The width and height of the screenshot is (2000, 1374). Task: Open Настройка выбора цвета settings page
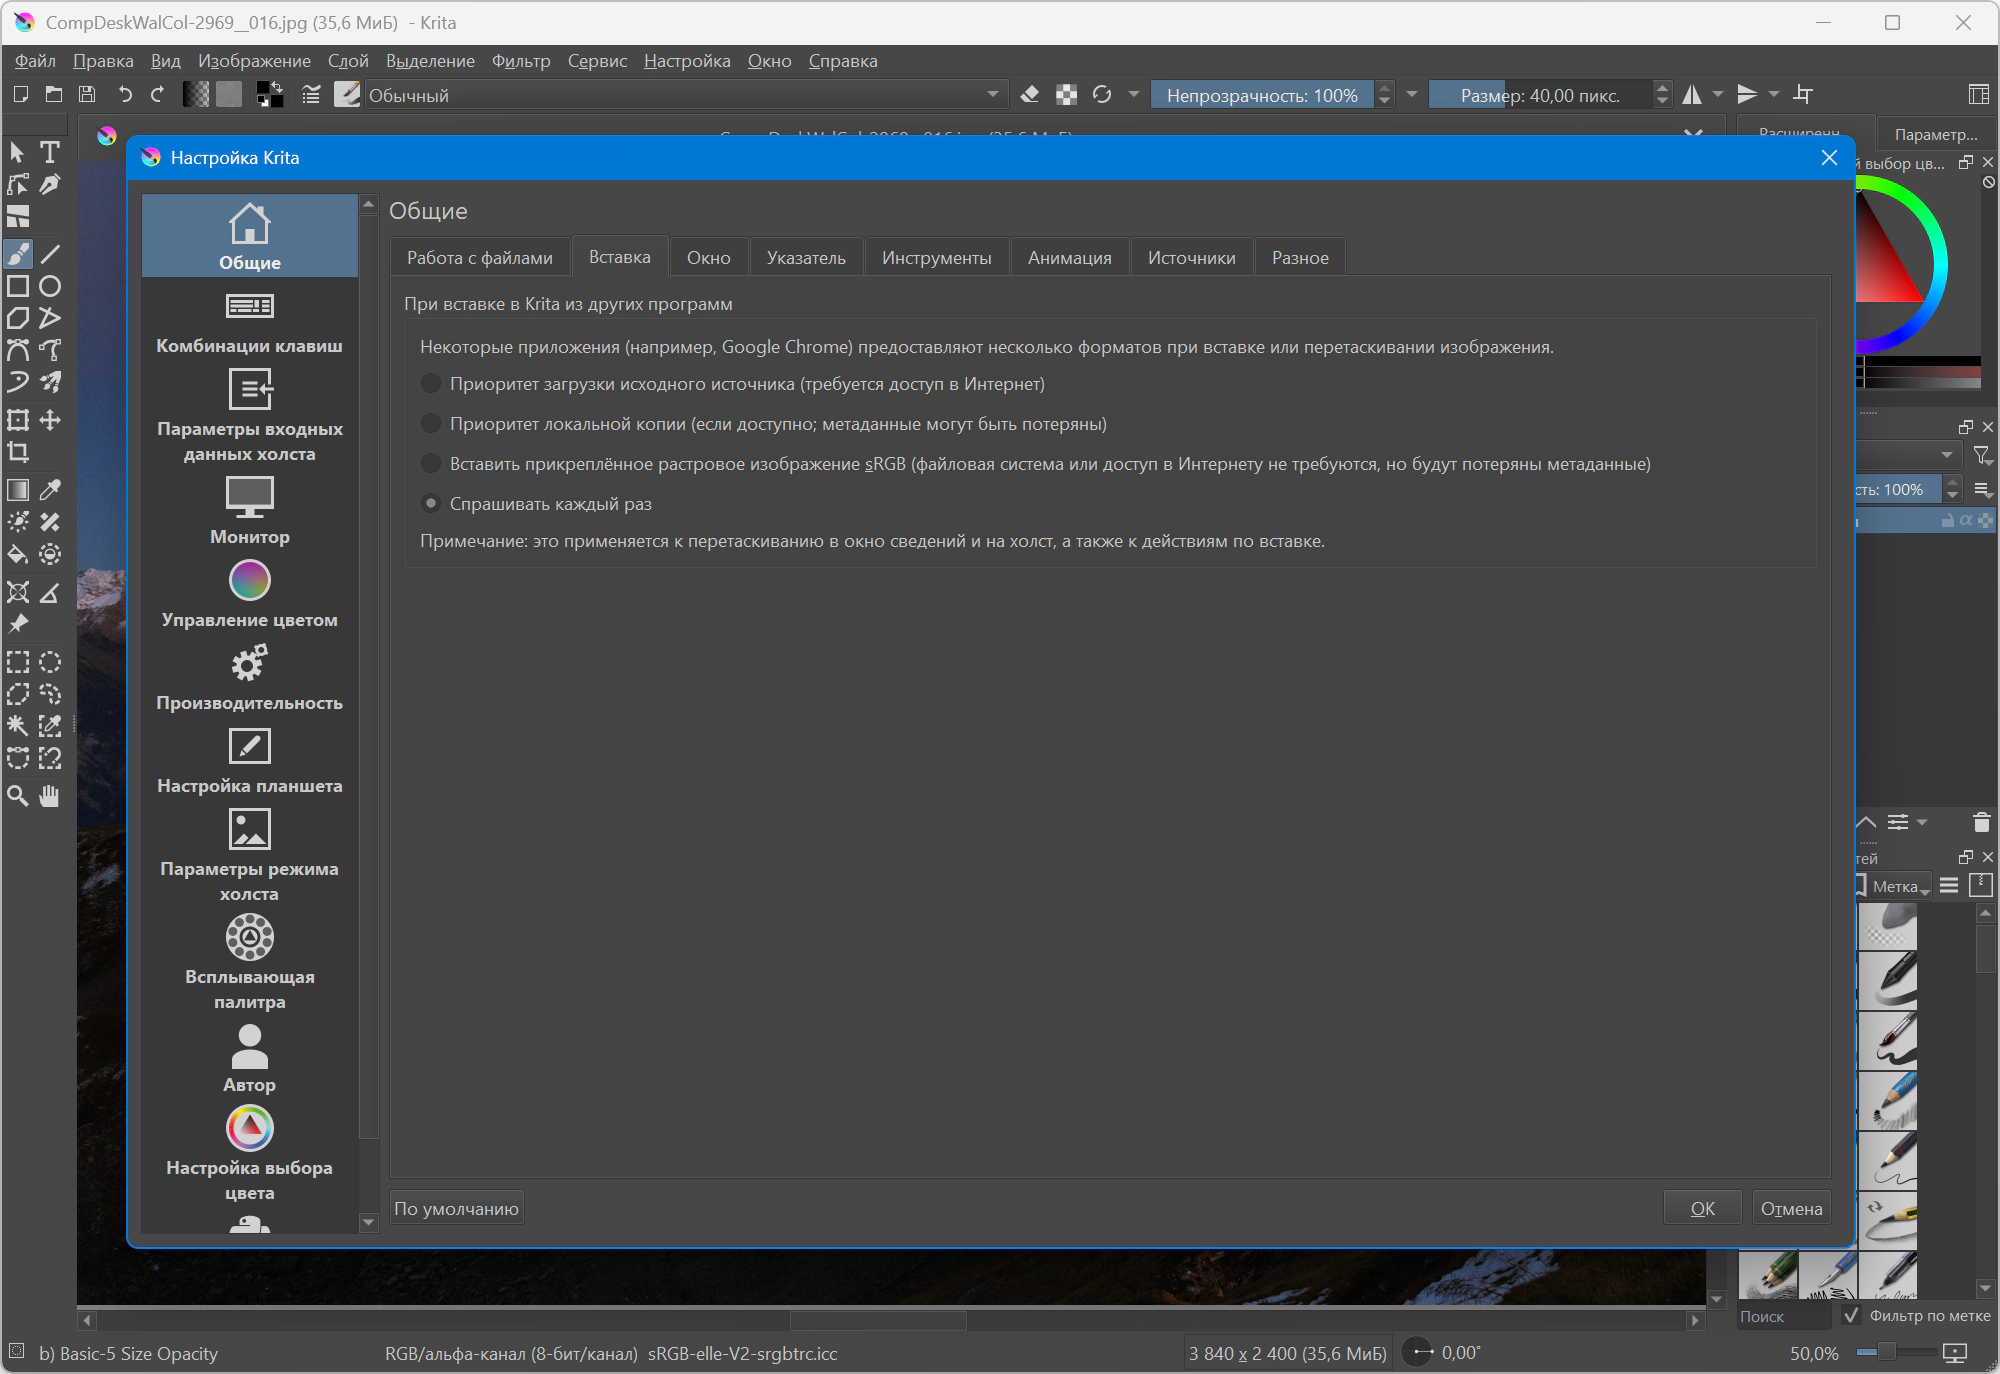(x=249, y=1154)
